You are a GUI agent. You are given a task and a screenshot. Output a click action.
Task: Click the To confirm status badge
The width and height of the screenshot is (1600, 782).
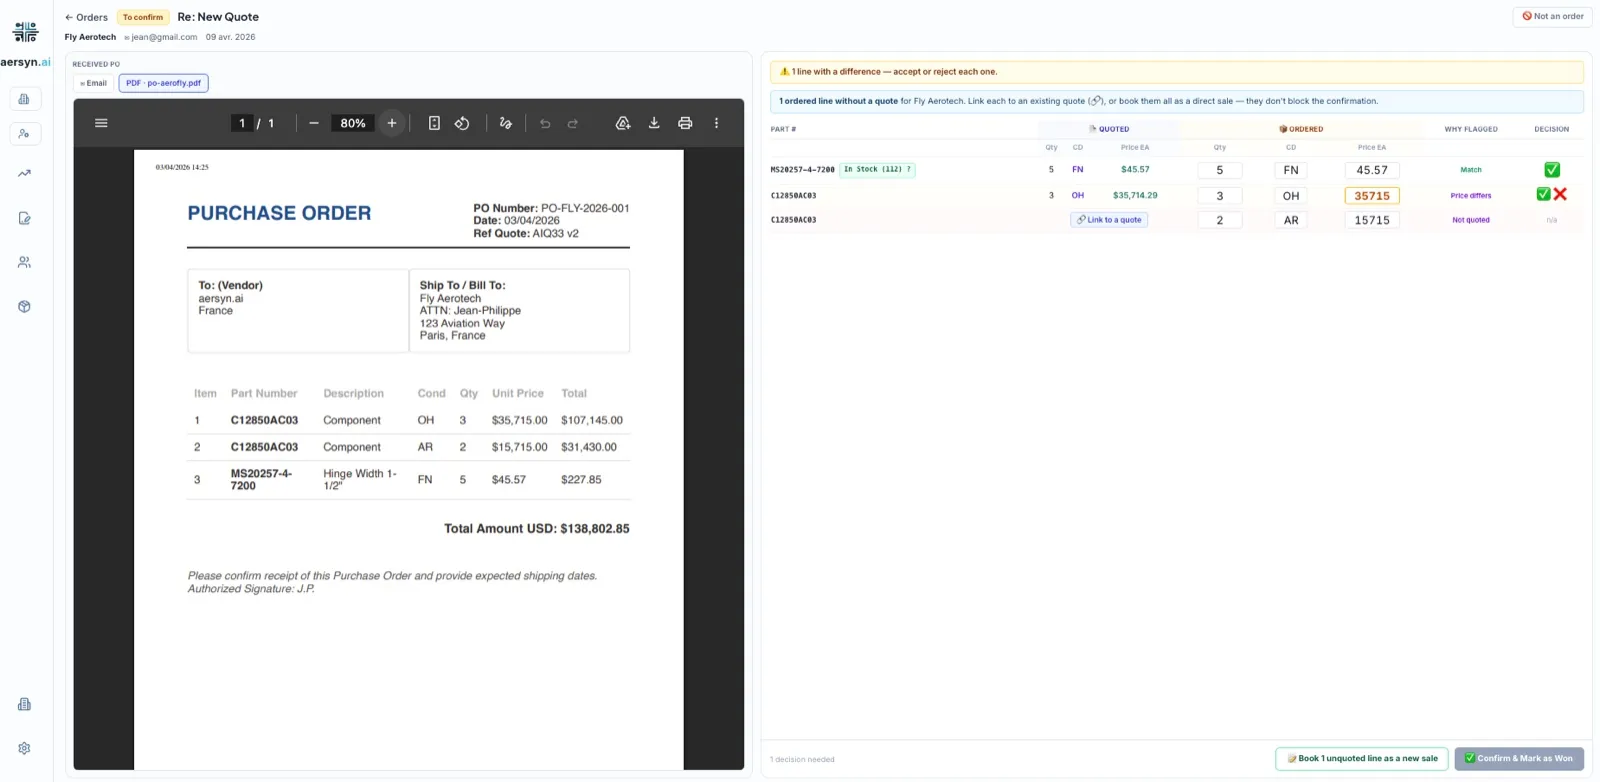[x=143, y=17]
